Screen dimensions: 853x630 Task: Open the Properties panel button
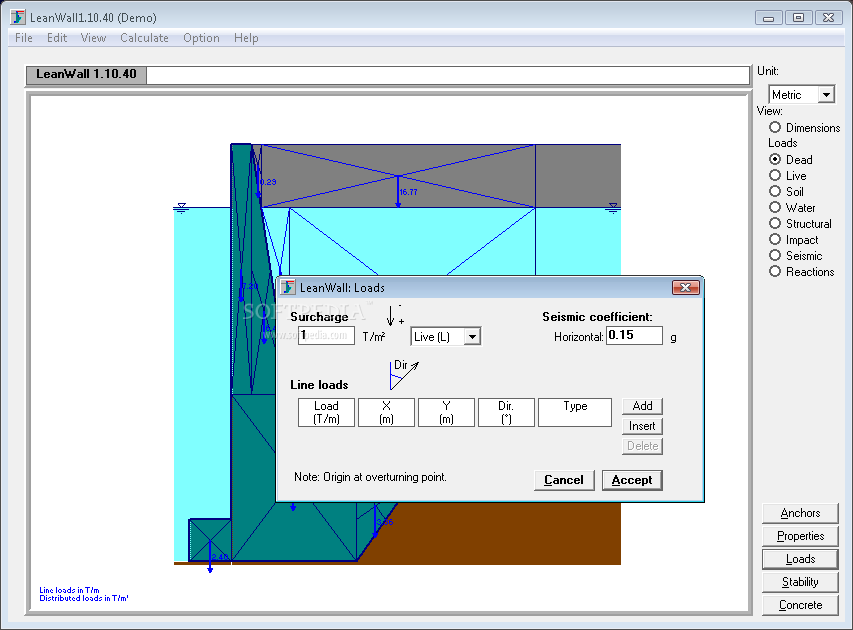tap(800, 536)
